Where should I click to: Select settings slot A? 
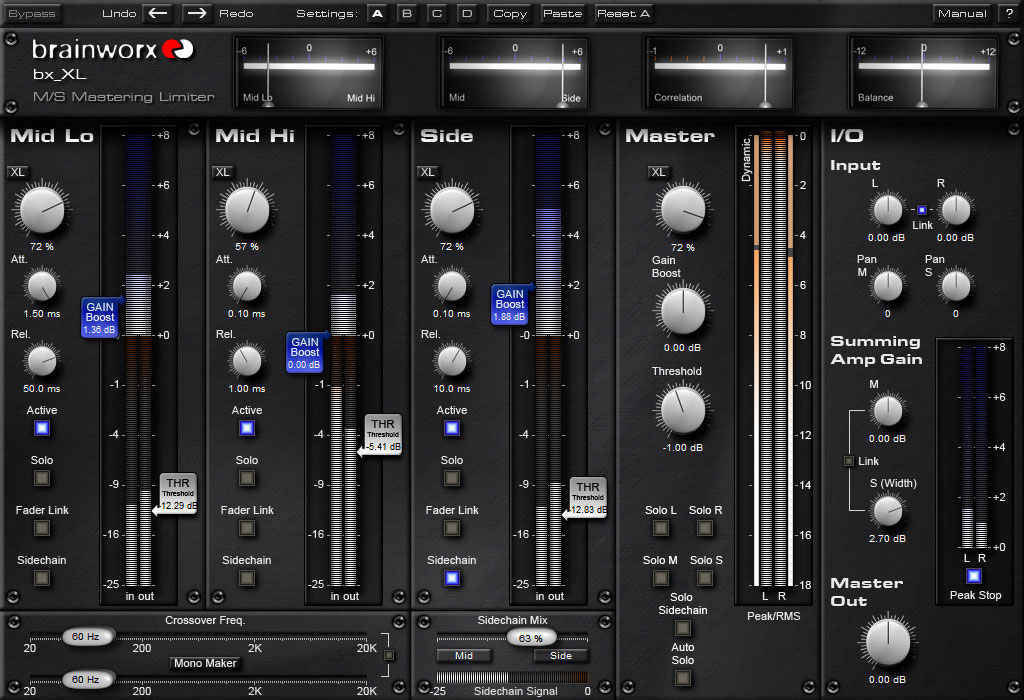click(377, 13)
